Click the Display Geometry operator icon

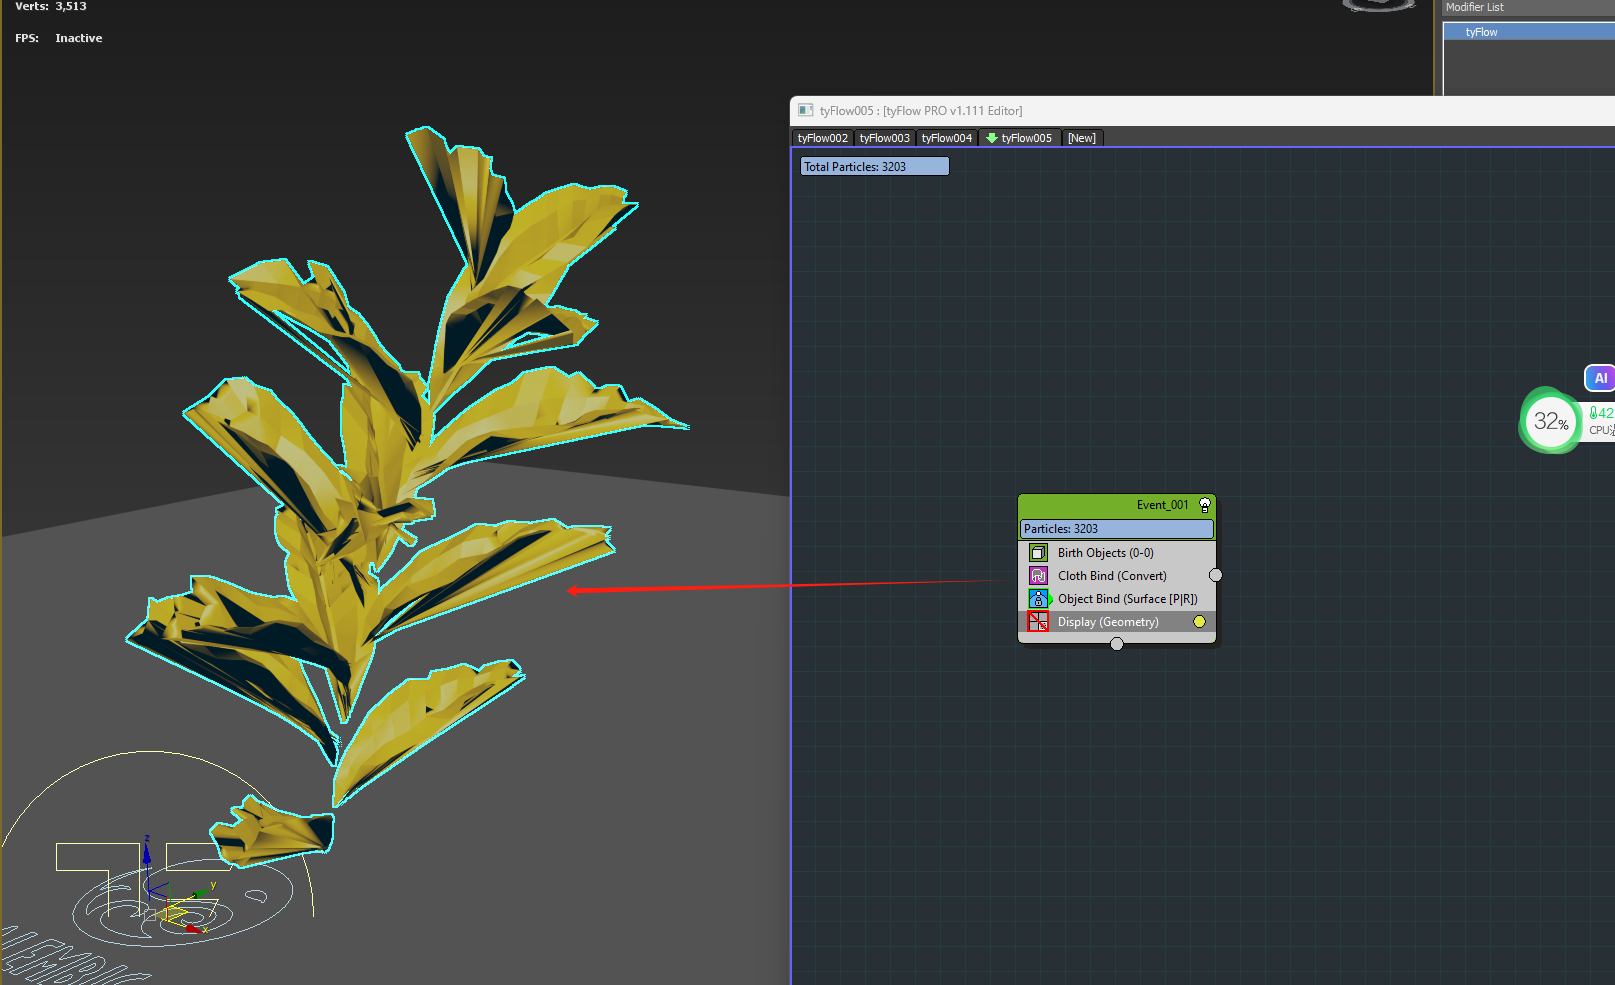point(1038,622)
